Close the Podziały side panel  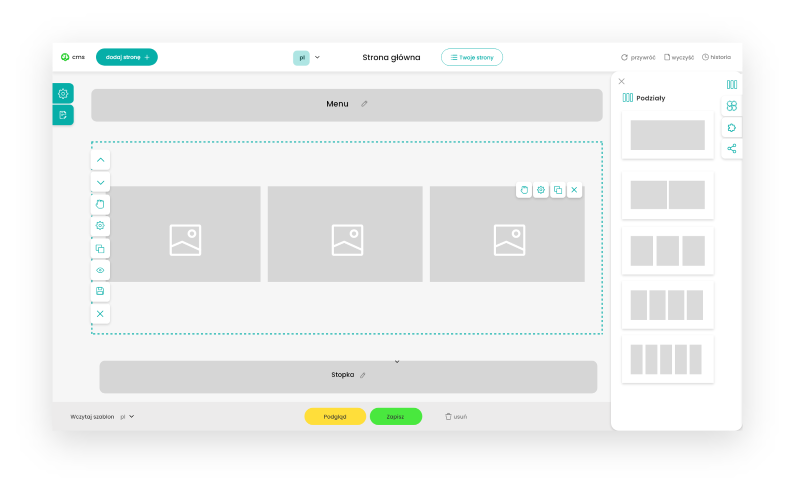pos(622,82)
